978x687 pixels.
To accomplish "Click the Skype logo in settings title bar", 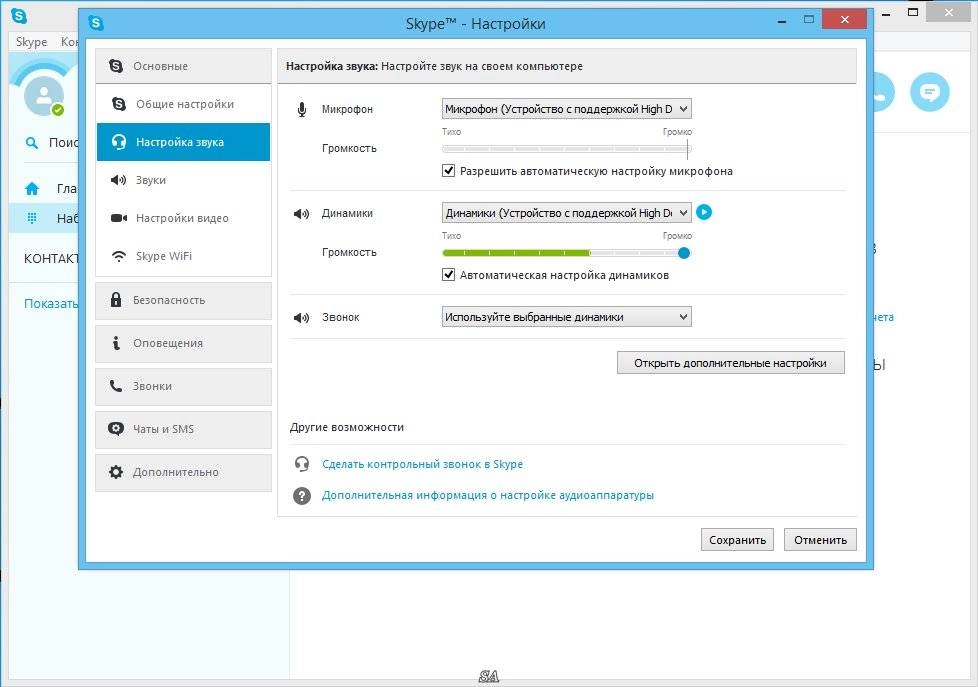I will tap(96, 23).
